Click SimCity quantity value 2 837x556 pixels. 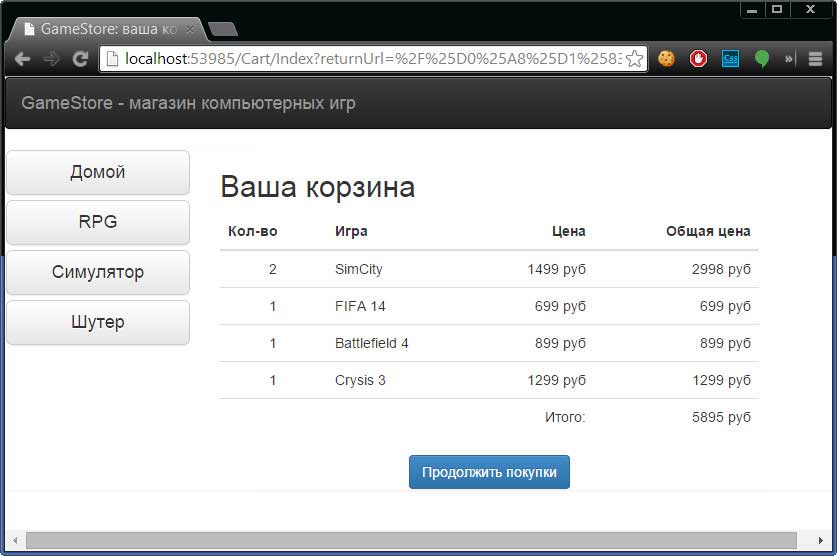click(x=273, y=269)
